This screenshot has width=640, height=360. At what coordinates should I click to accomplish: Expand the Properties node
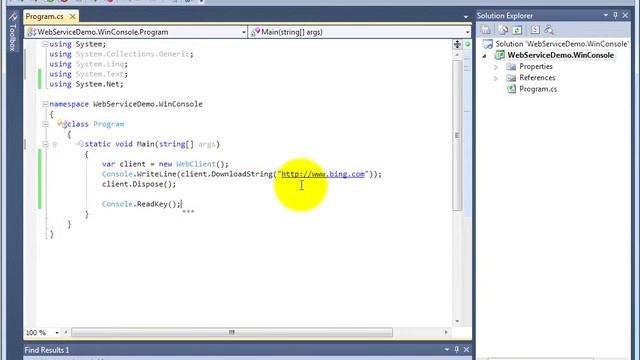[x=496, y=67]
